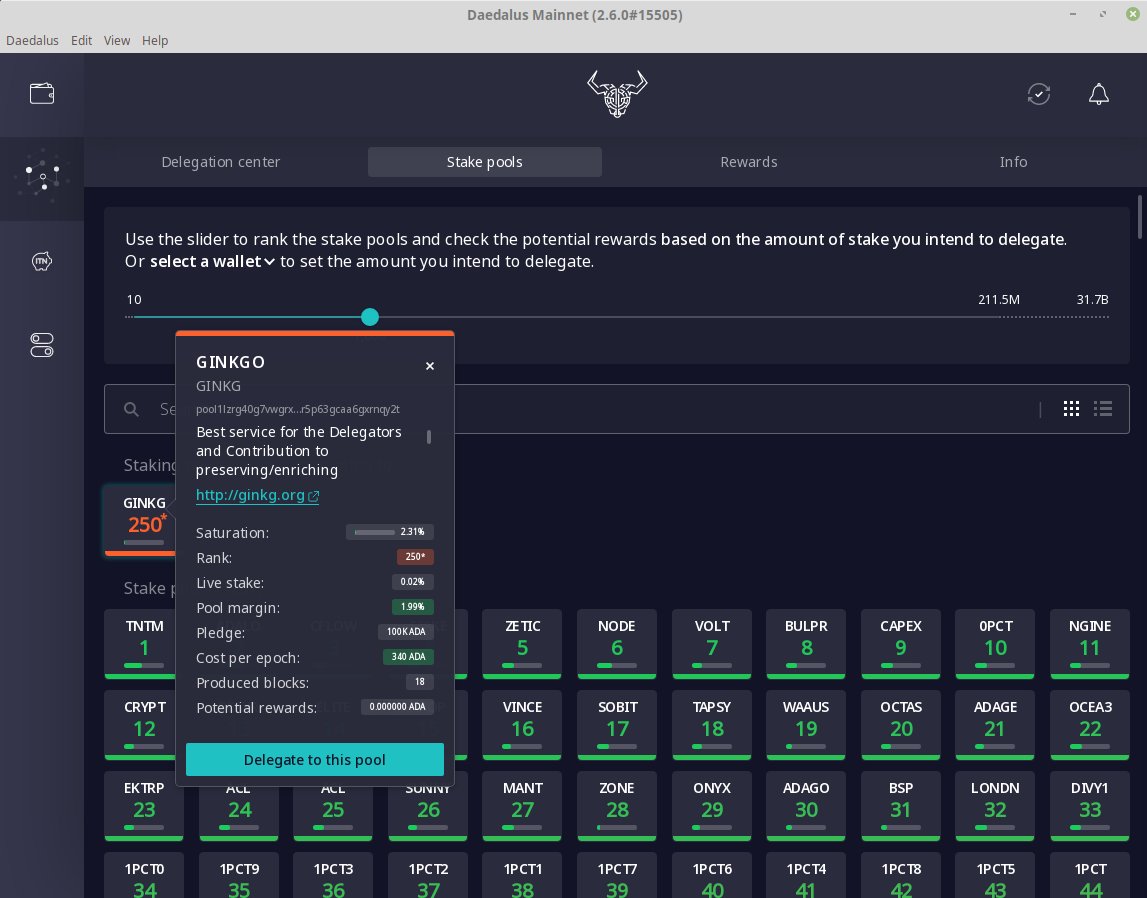This screenshot has height=898, width=1147.
Task: Open the ADAGE pool ranked 21
Action: coord(996,725)
